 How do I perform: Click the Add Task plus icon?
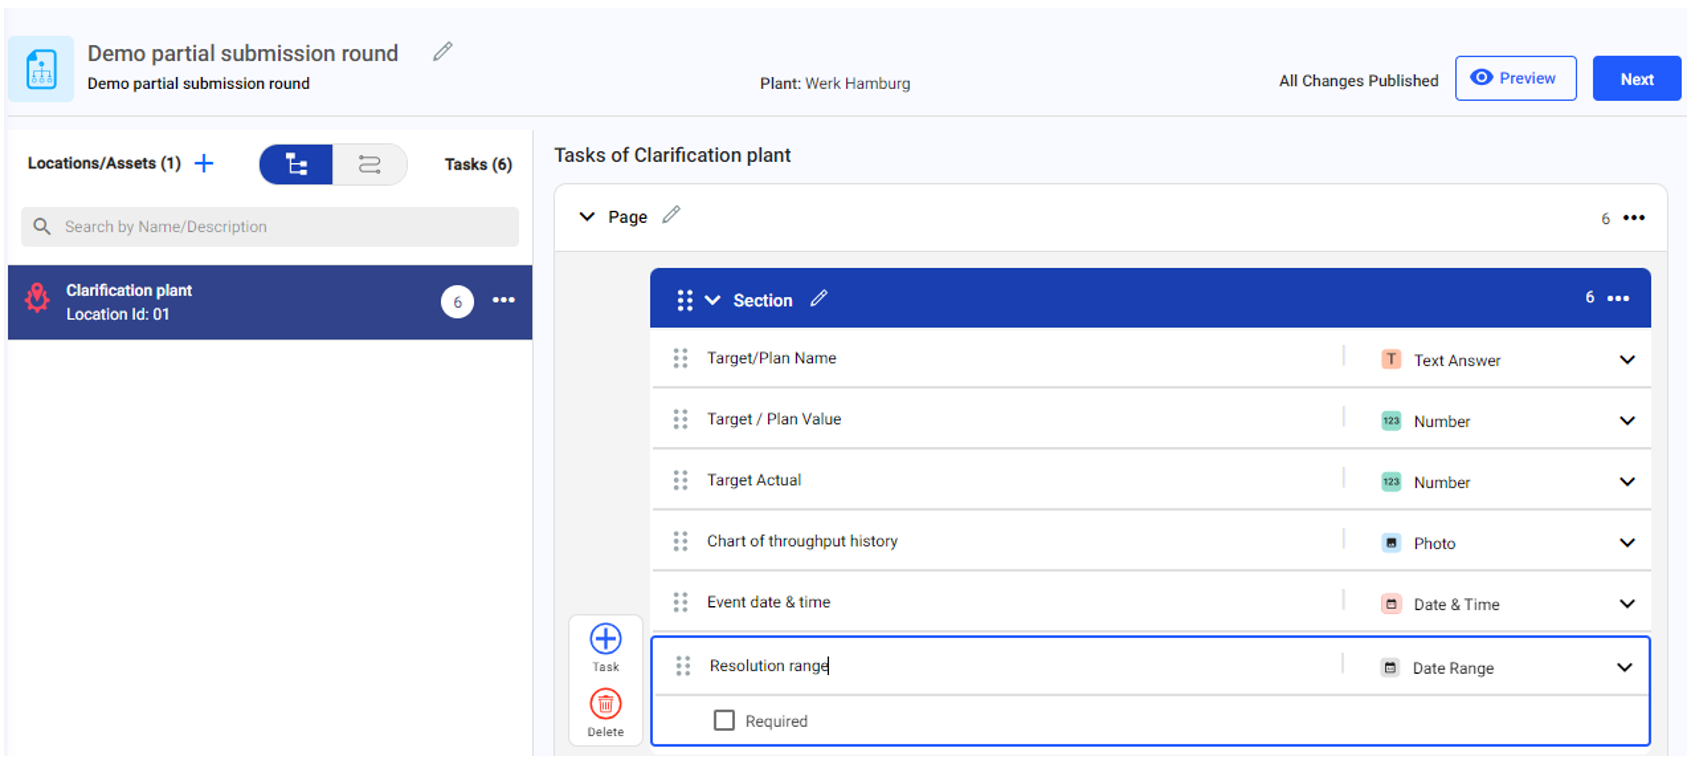pos(605,640)
